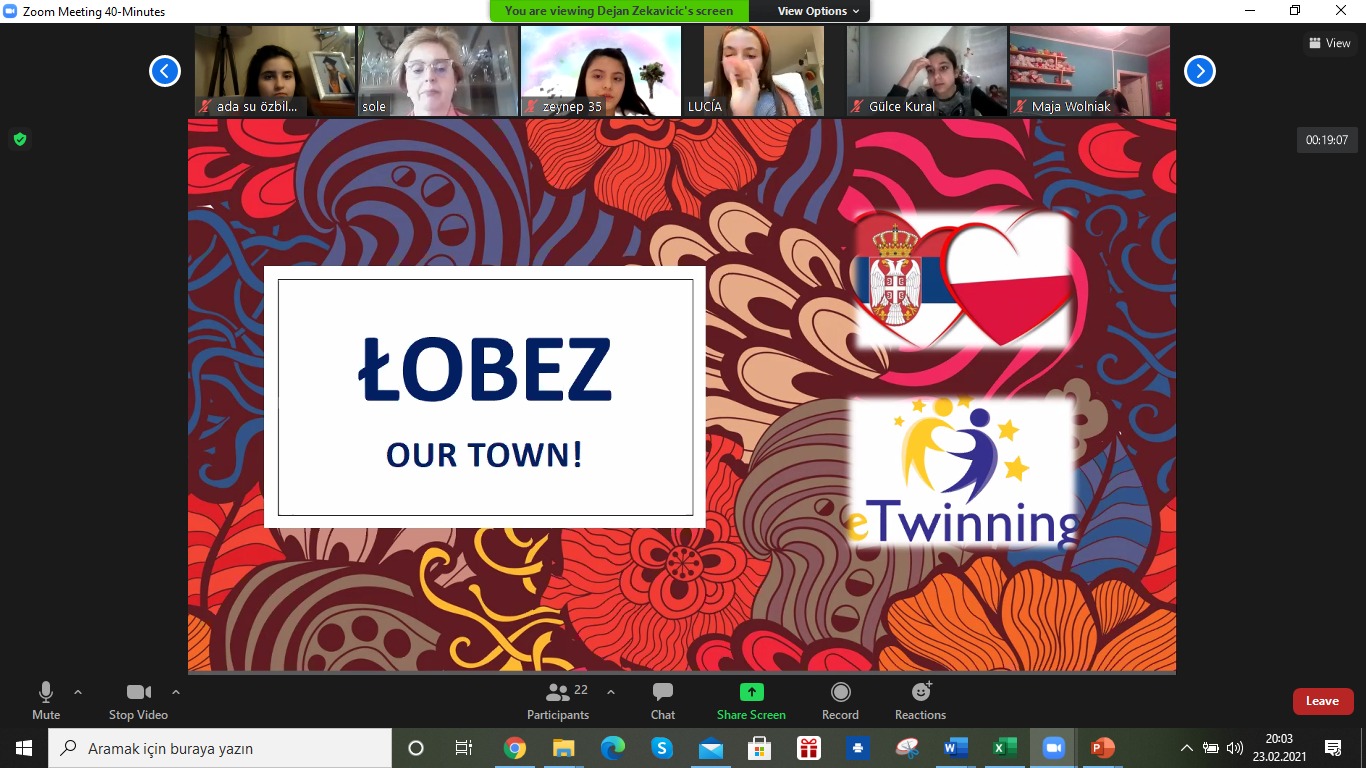Click the taskbar search box
The image size is (1366, 768).
220,748
